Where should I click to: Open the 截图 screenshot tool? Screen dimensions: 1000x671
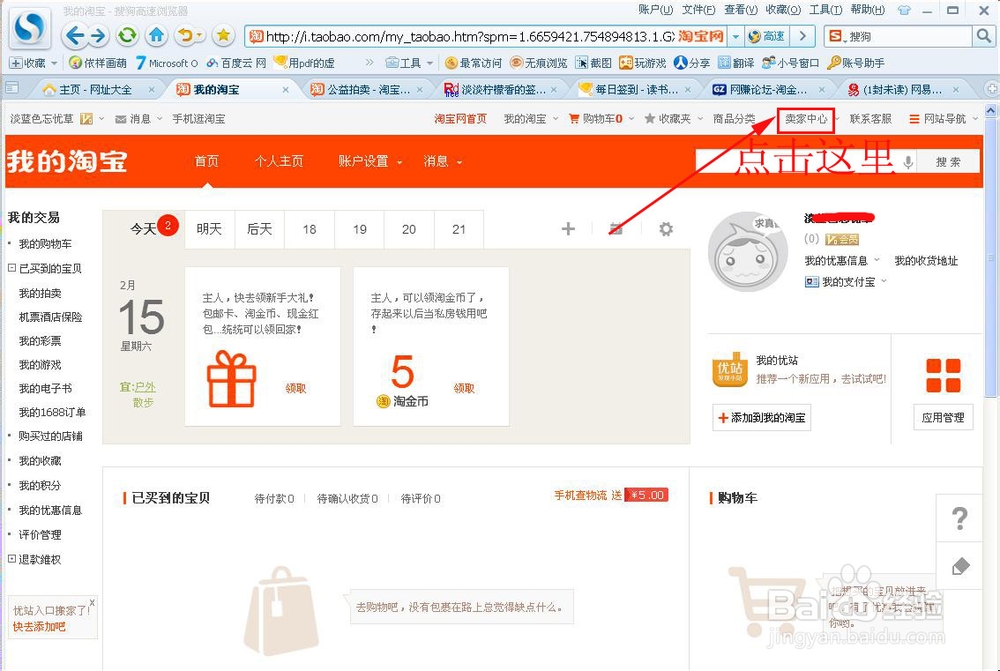pyautogui.click(x=593, y=63)
